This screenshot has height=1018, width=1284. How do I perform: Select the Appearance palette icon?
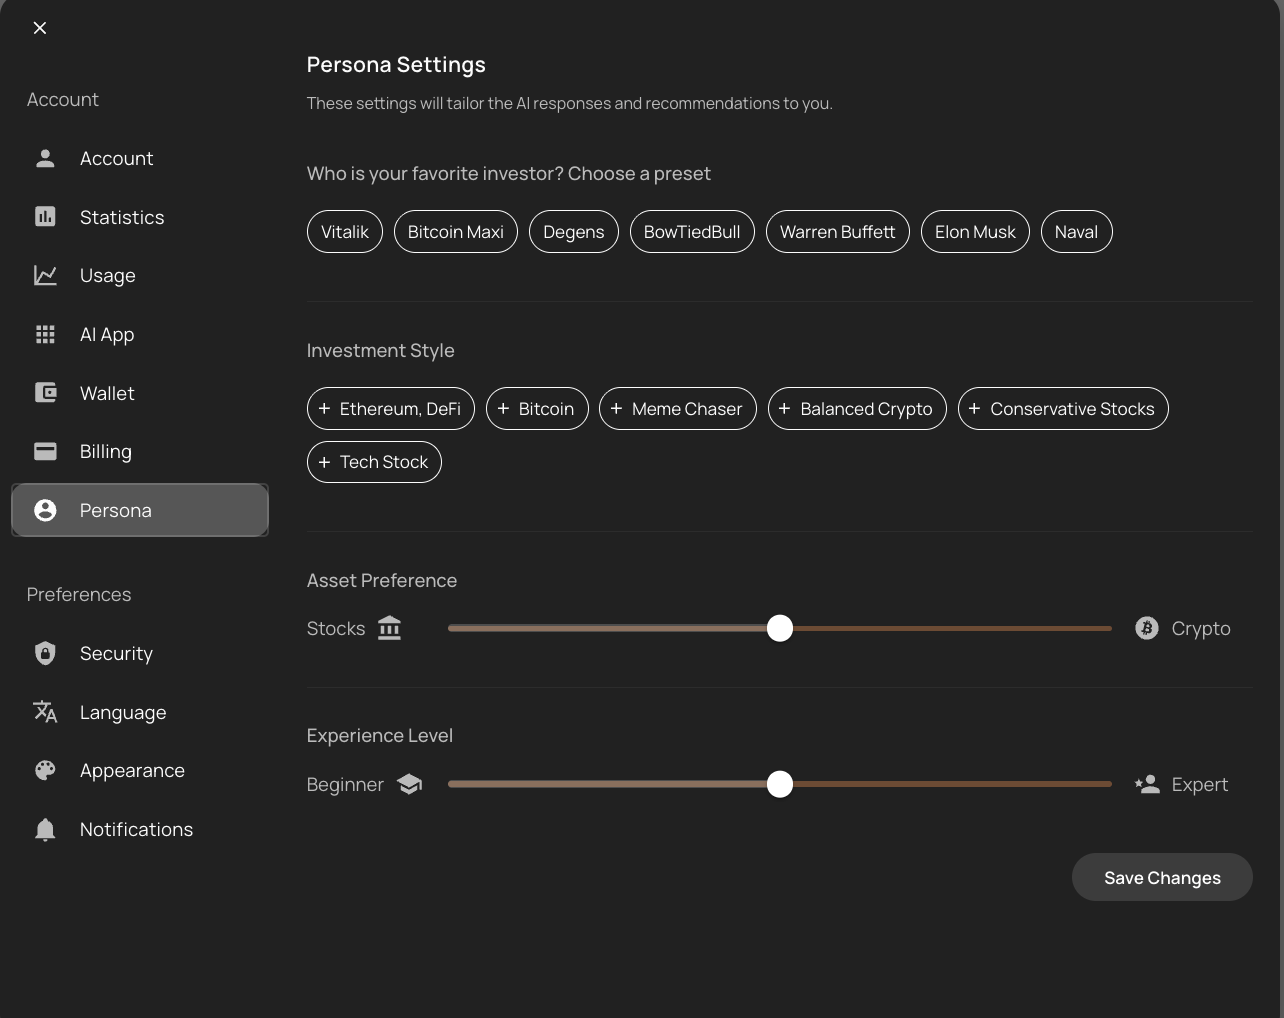[x=45, y=771]
